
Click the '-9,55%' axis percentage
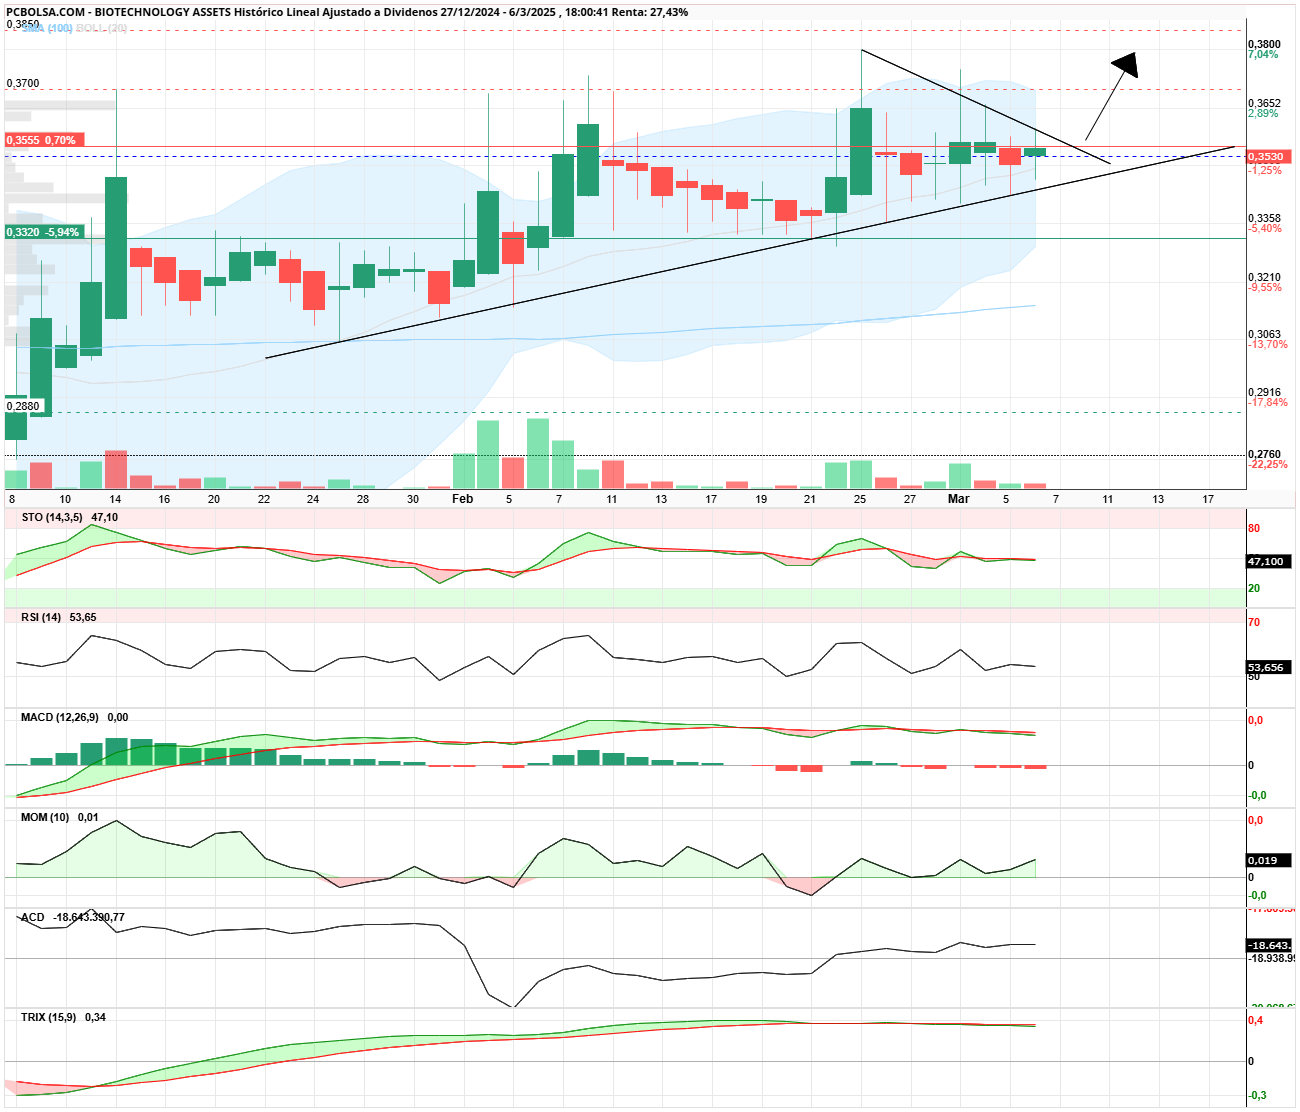pos(1265,287)
